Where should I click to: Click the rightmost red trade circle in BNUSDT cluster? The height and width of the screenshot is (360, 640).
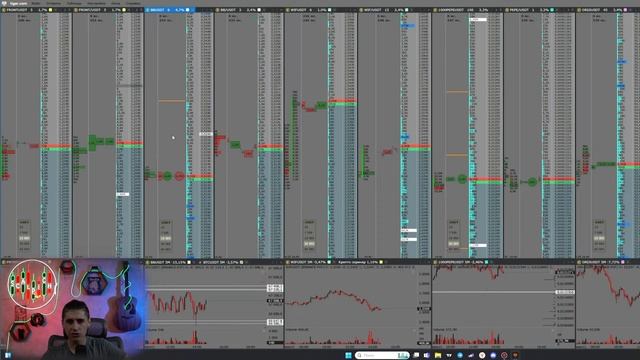point(179,176)
